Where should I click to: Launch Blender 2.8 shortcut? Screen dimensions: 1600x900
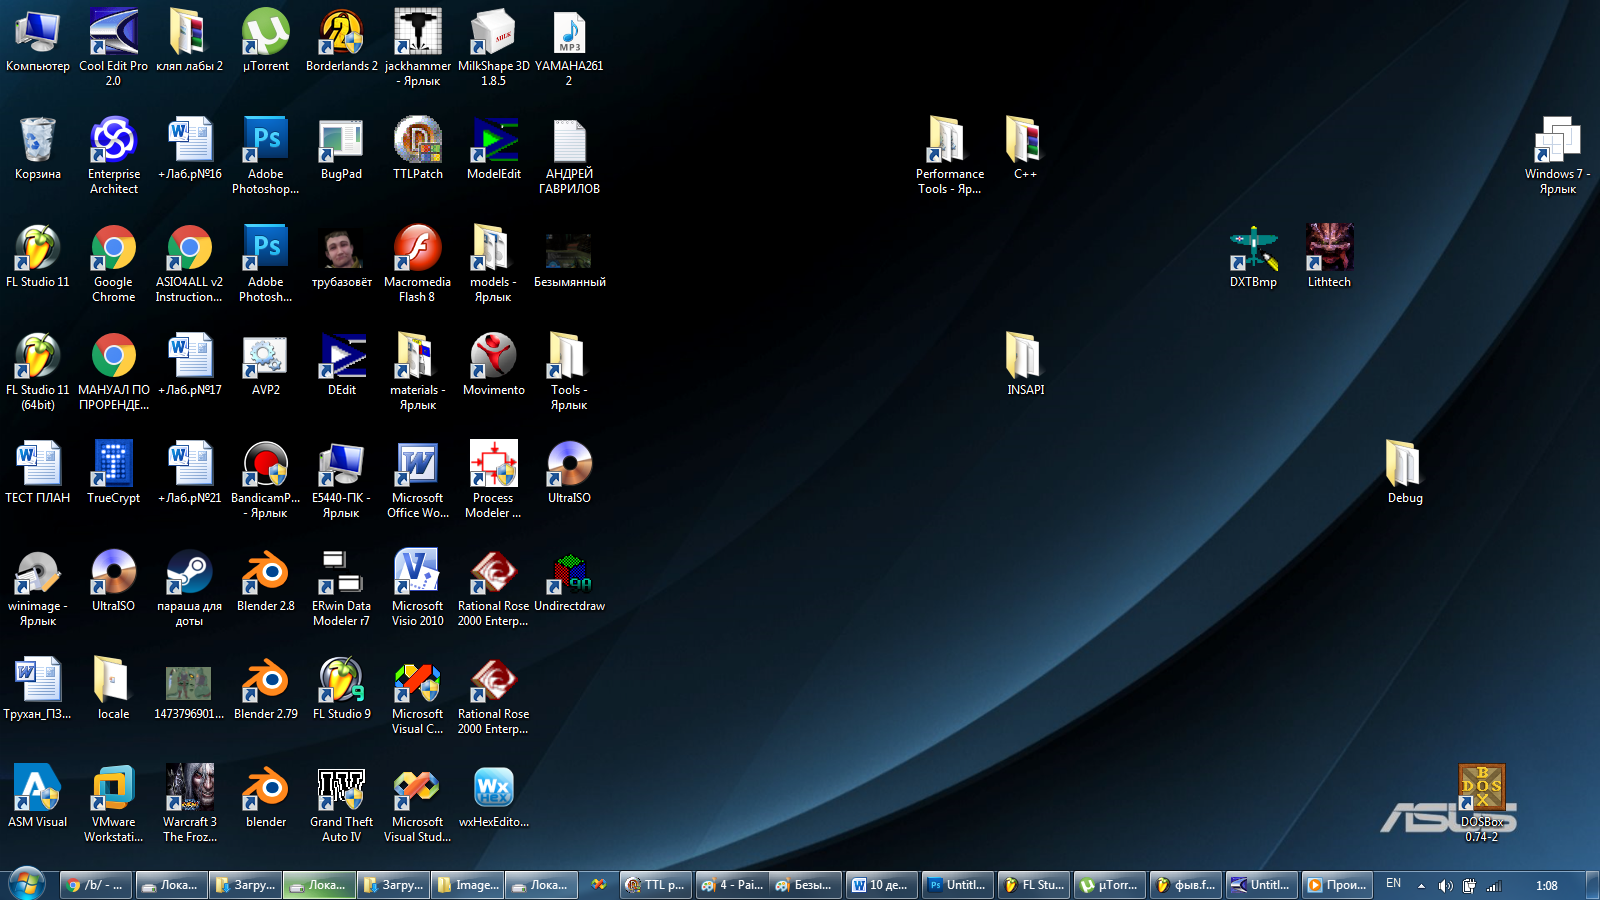click(266, 582)
